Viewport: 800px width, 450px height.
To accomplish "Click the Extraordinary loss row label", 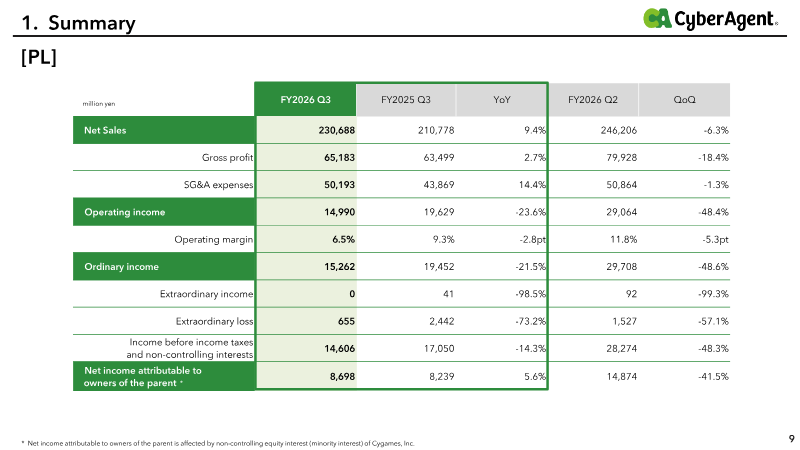I will tap(214, 321).
